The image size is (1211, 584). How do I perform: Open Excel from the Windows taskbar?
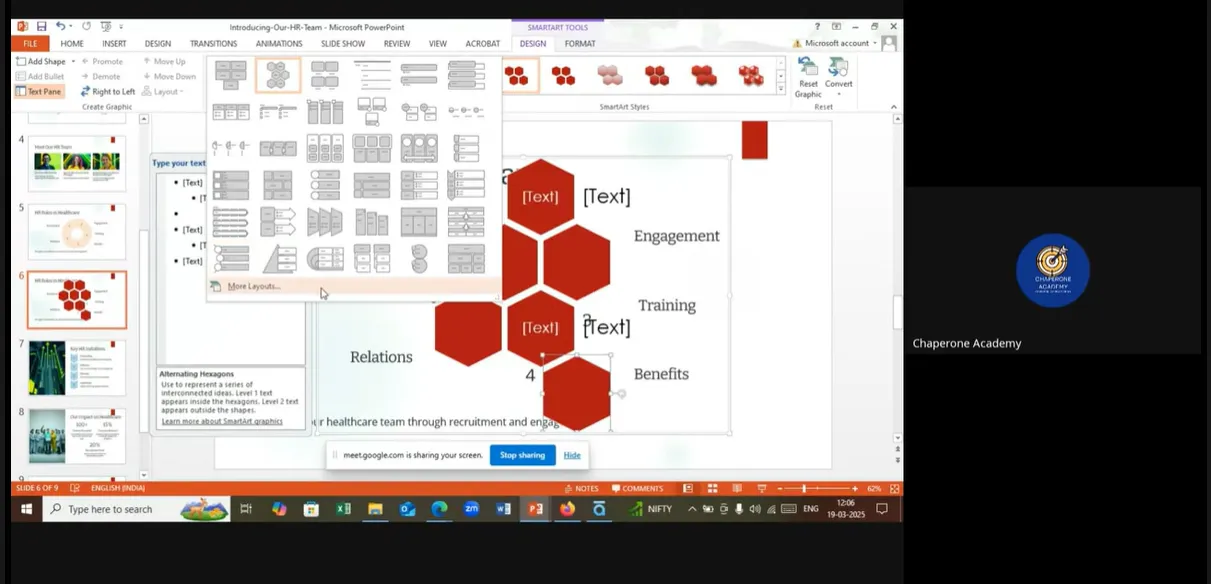343,509
